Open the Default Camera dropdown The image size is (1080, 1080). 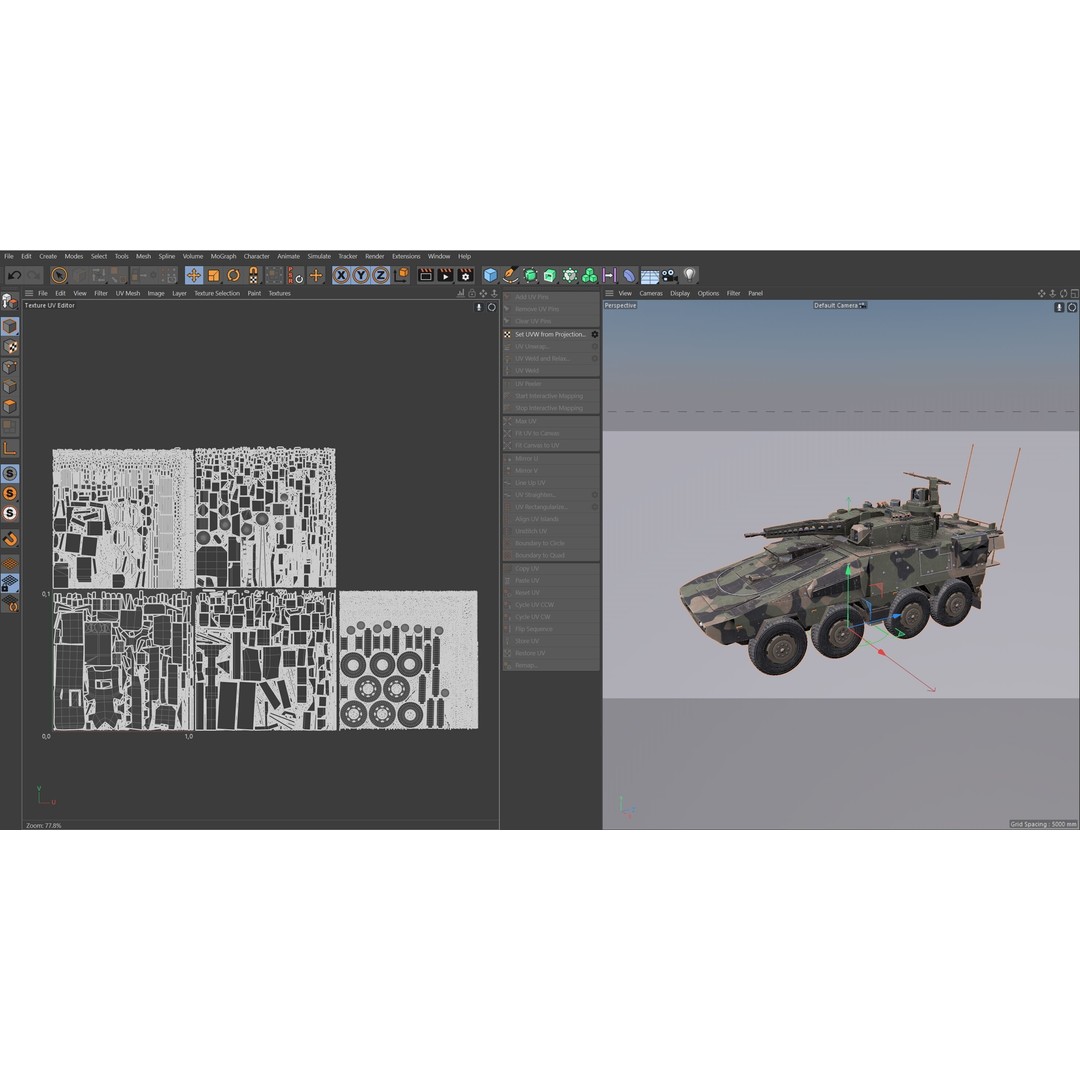pos(838,305)
